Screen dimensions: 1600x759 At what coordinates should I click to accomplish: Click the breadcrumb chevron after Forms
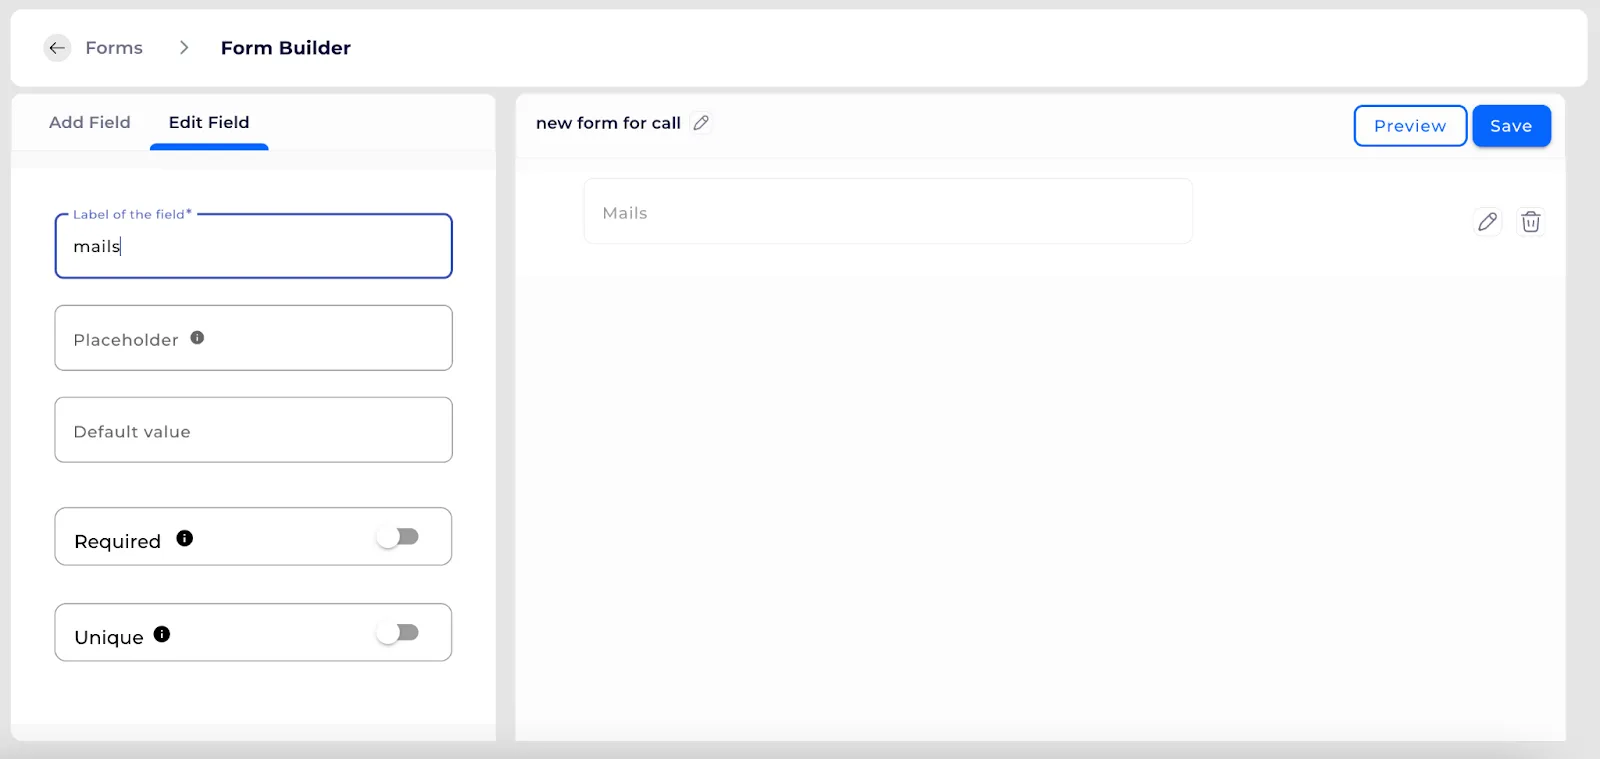[x=184, y=48]
